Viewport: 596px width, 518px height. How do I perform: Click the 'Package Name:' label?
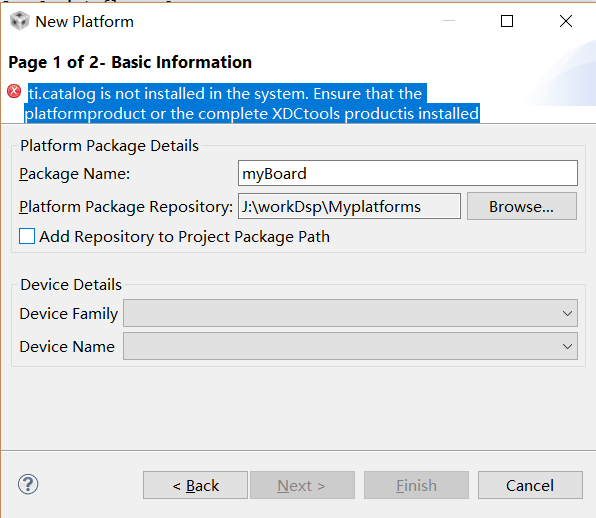coord(74,174)
